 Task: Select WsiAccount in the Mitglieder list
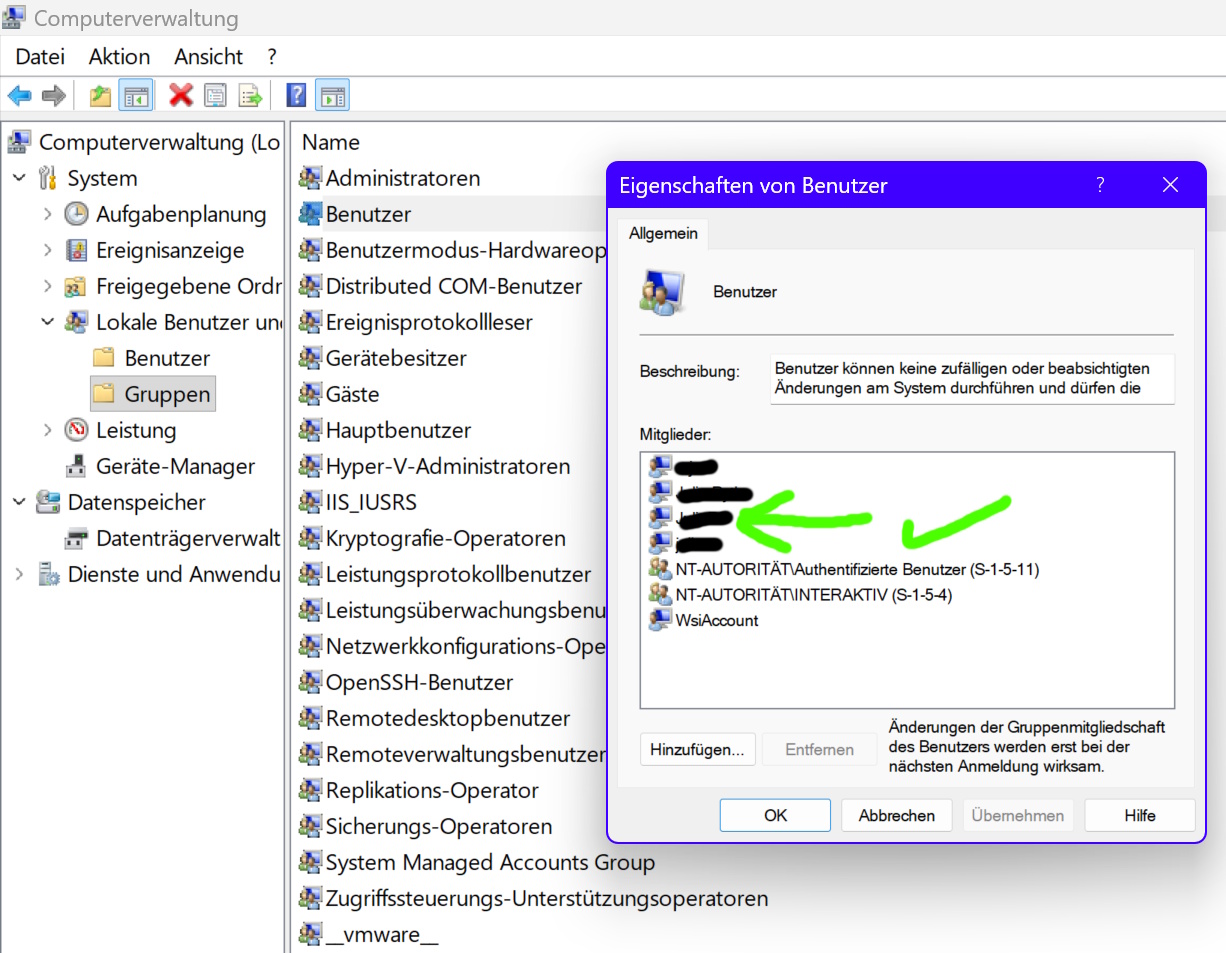coord(715,619)
